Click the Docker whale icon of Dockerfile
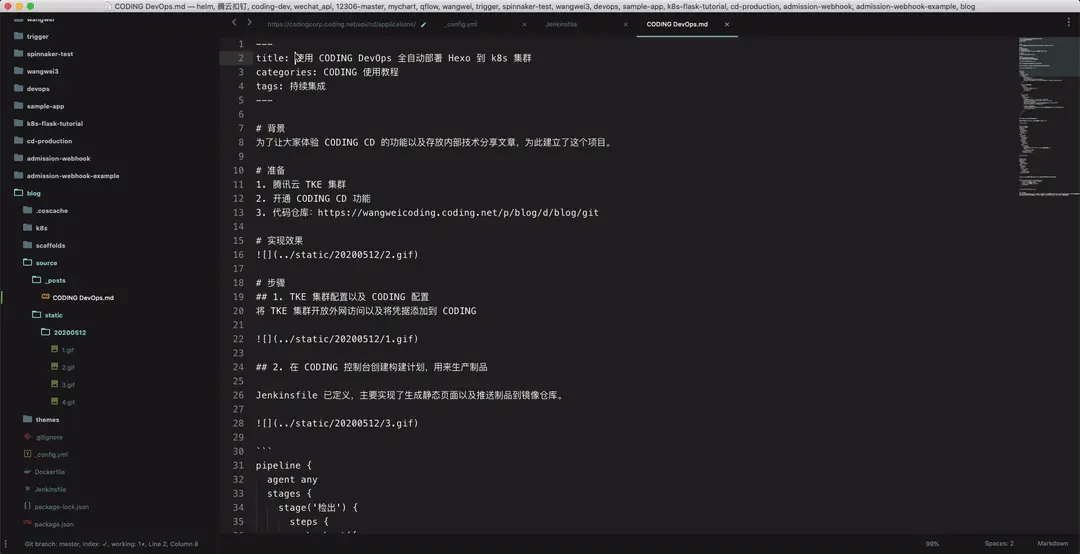The height and width of the screenshot is (554, 1080). pyautogui.click(x=28, y=471)
